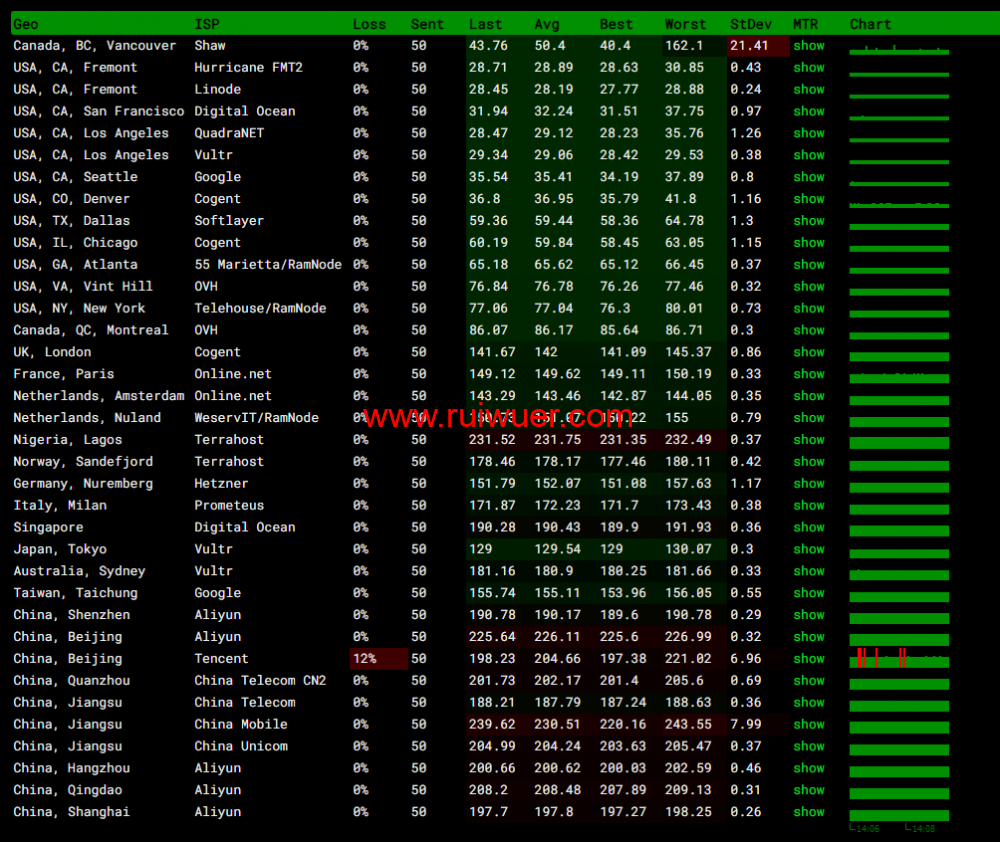Click the Loss column header
This screenshot has height=842, width=1000.
pyautogui.click(x=369, y=24)
